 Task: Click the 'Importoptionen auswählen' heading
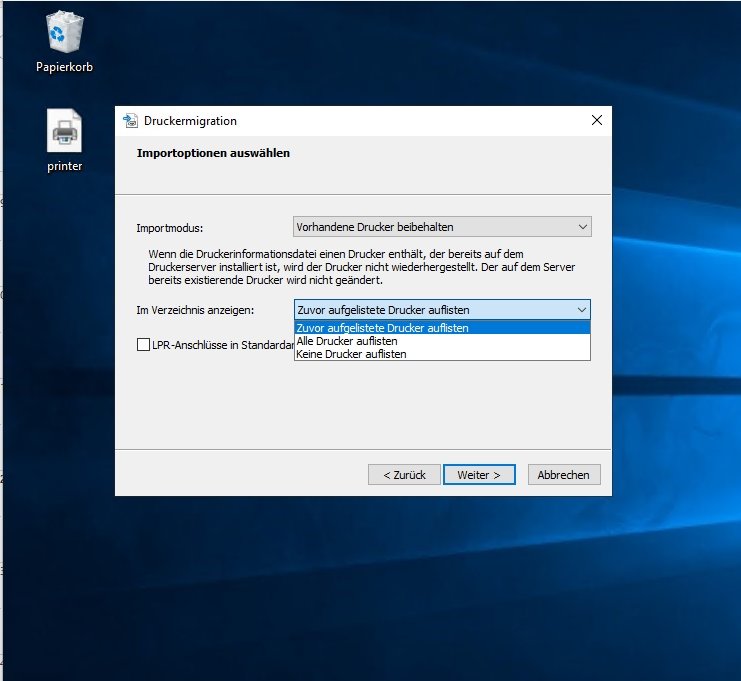point(213,154)
